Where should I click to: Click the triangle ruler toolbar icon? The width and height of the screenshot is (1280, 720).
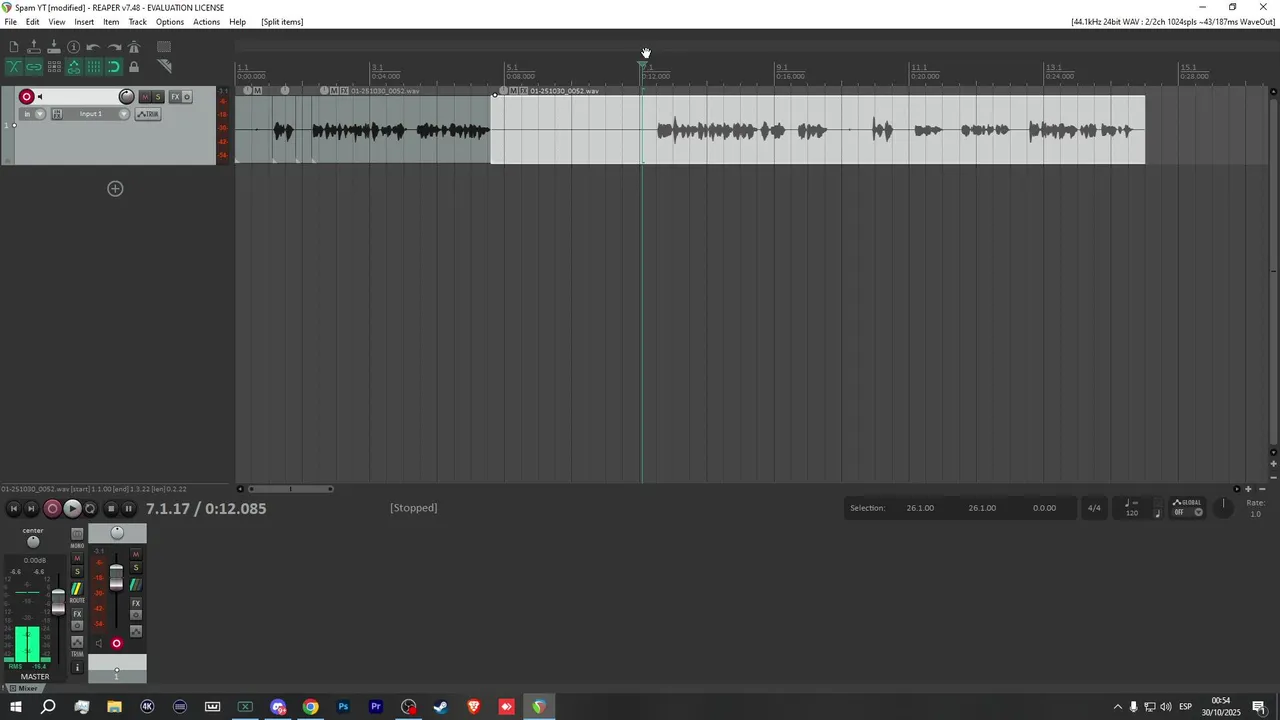164,67
